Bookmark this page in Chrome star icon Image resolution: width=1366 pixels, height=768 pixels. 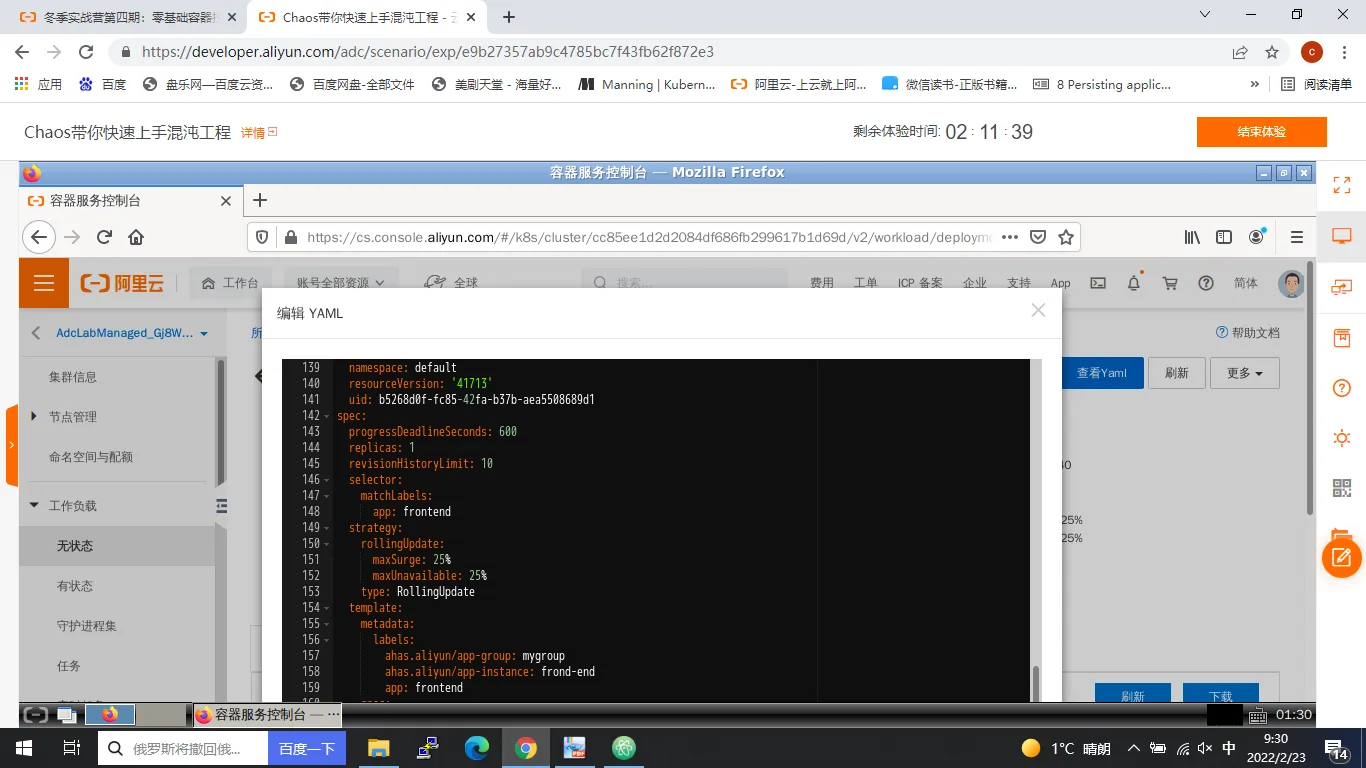(1272, 52)
